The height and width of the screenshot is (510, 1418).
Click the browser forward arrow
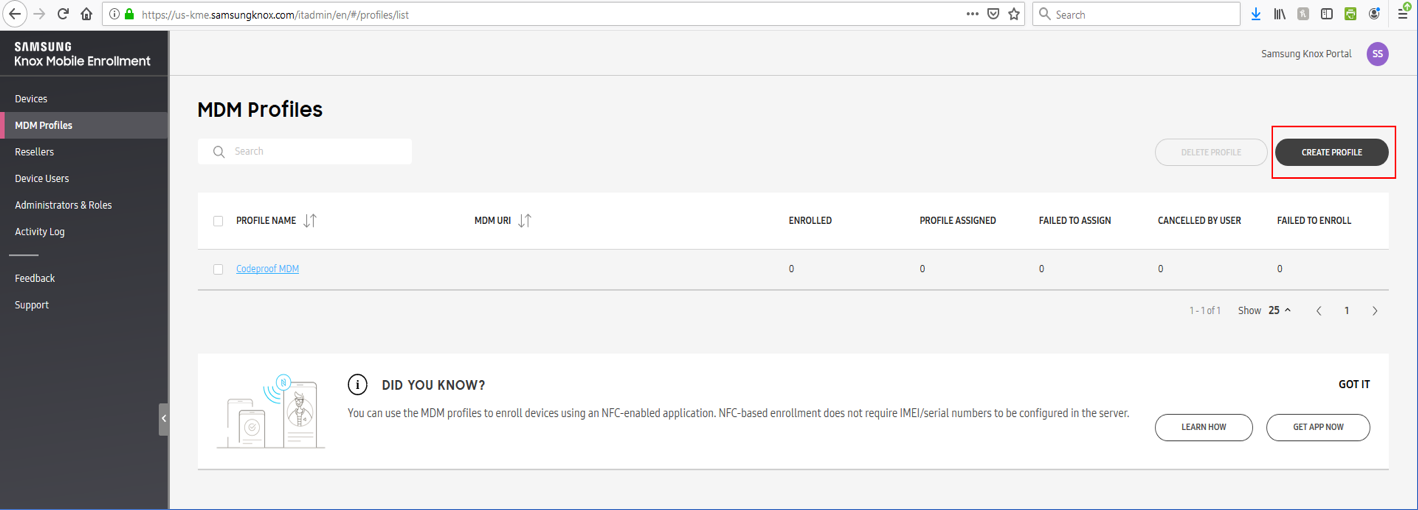click(x=40, y=14)
